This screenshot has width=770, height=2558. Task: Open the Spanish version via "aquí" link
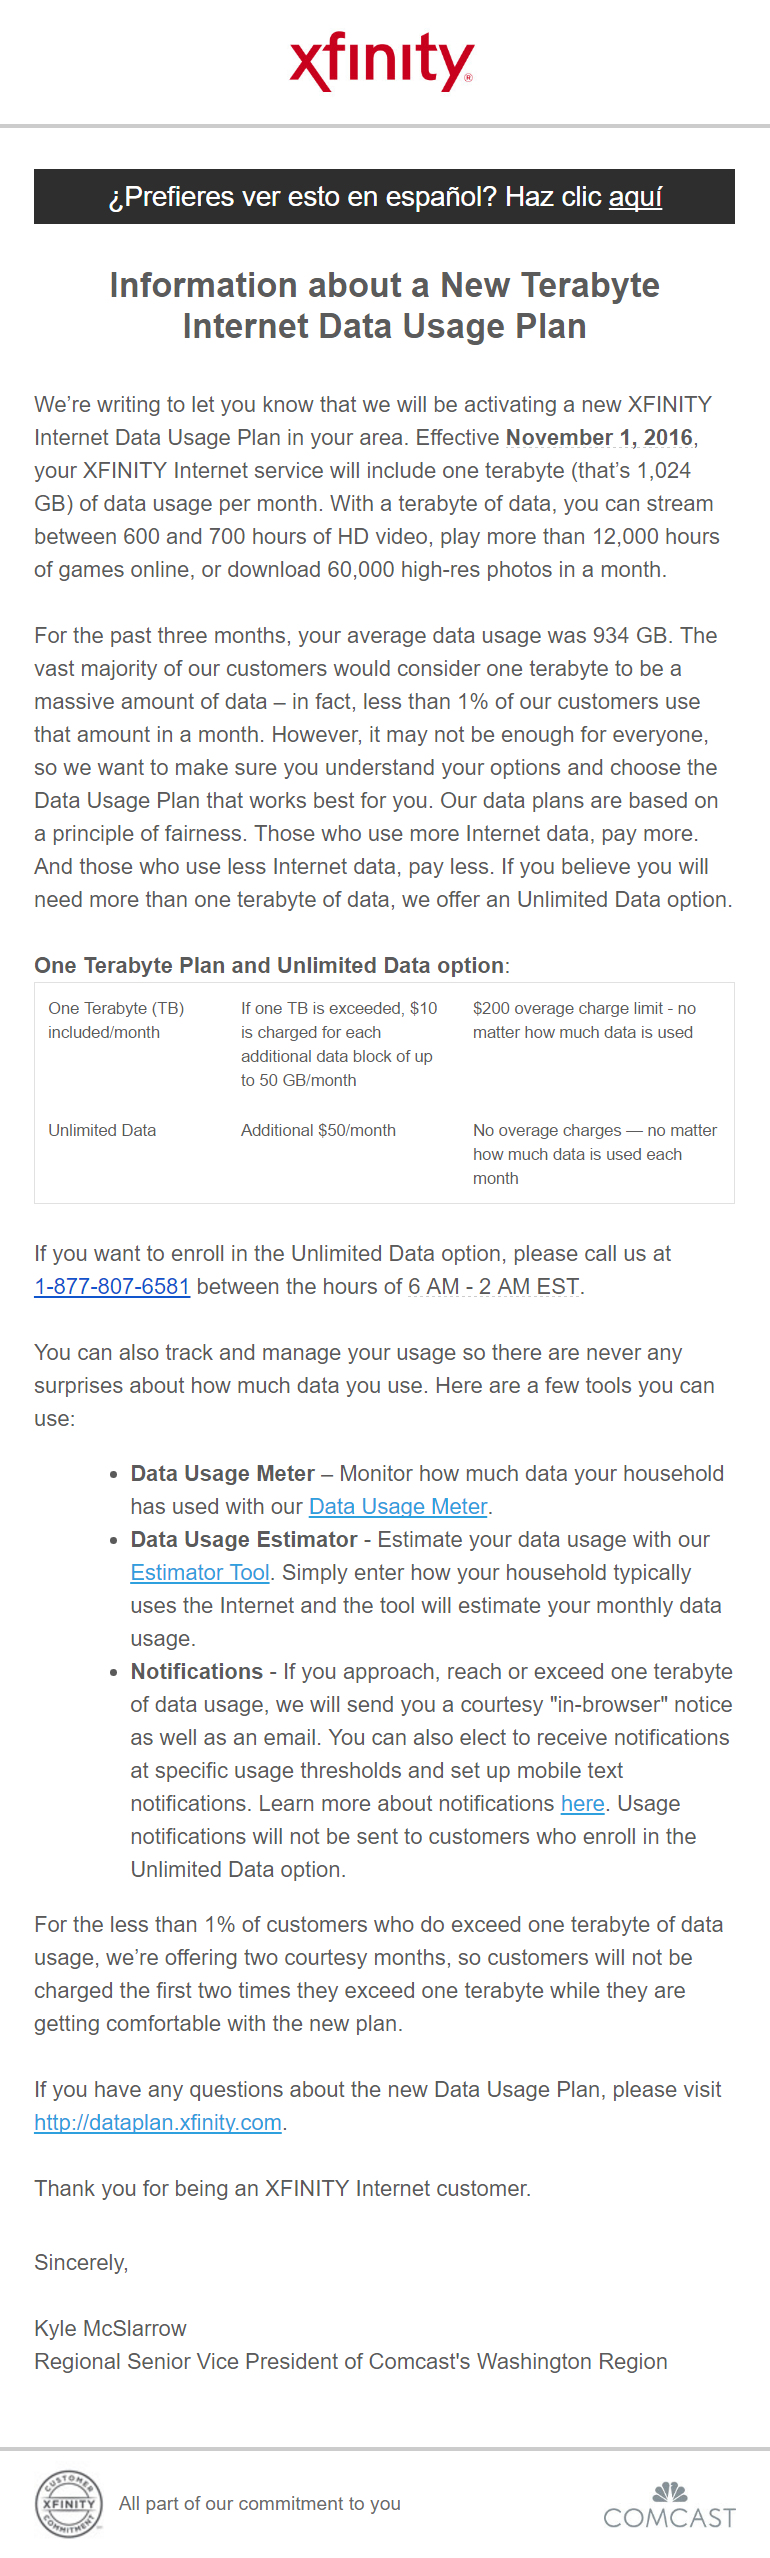pos(635,197)
